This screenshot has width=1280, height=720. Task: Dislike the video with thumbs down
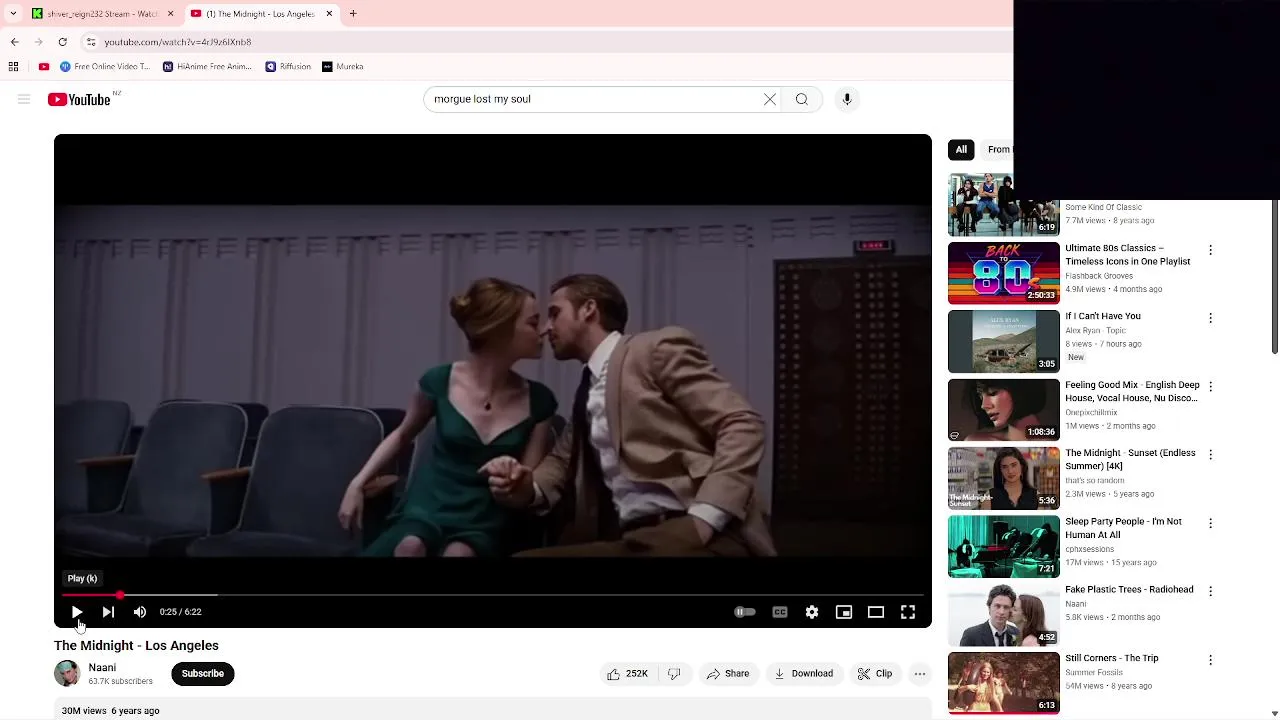coord(674,674)
